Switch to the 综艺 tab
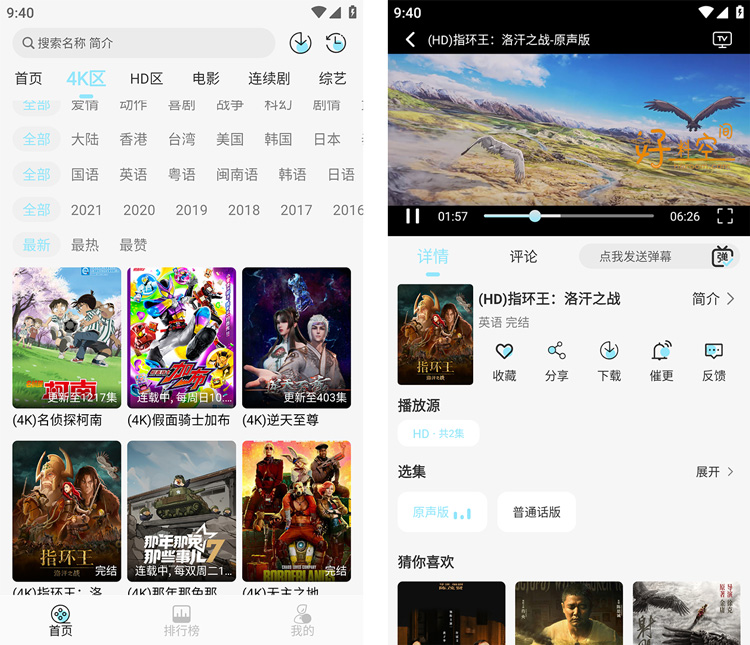 tap(332, 78)
